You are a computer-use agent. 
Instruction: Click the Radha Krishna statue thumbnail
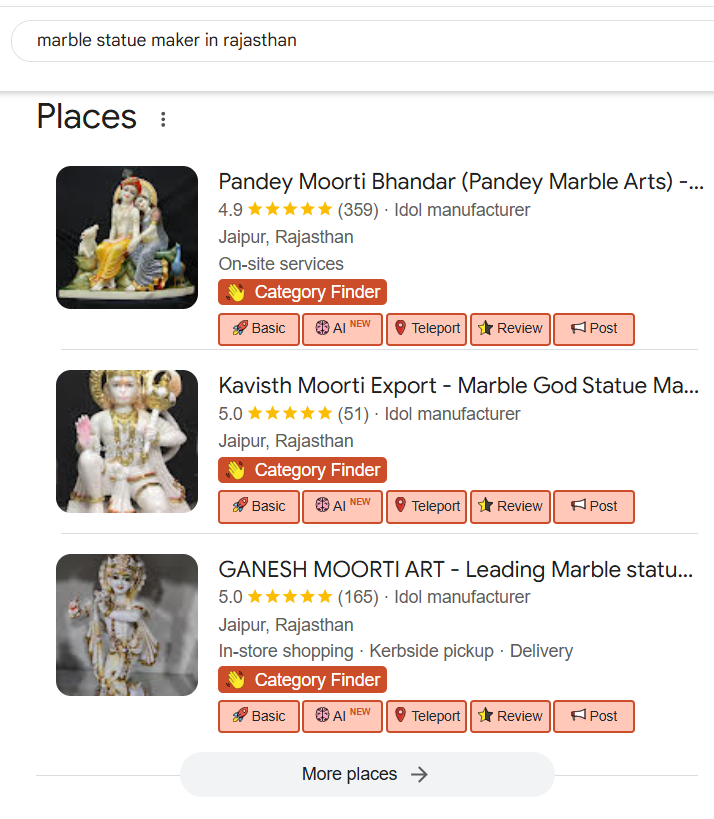pos(127,237)
